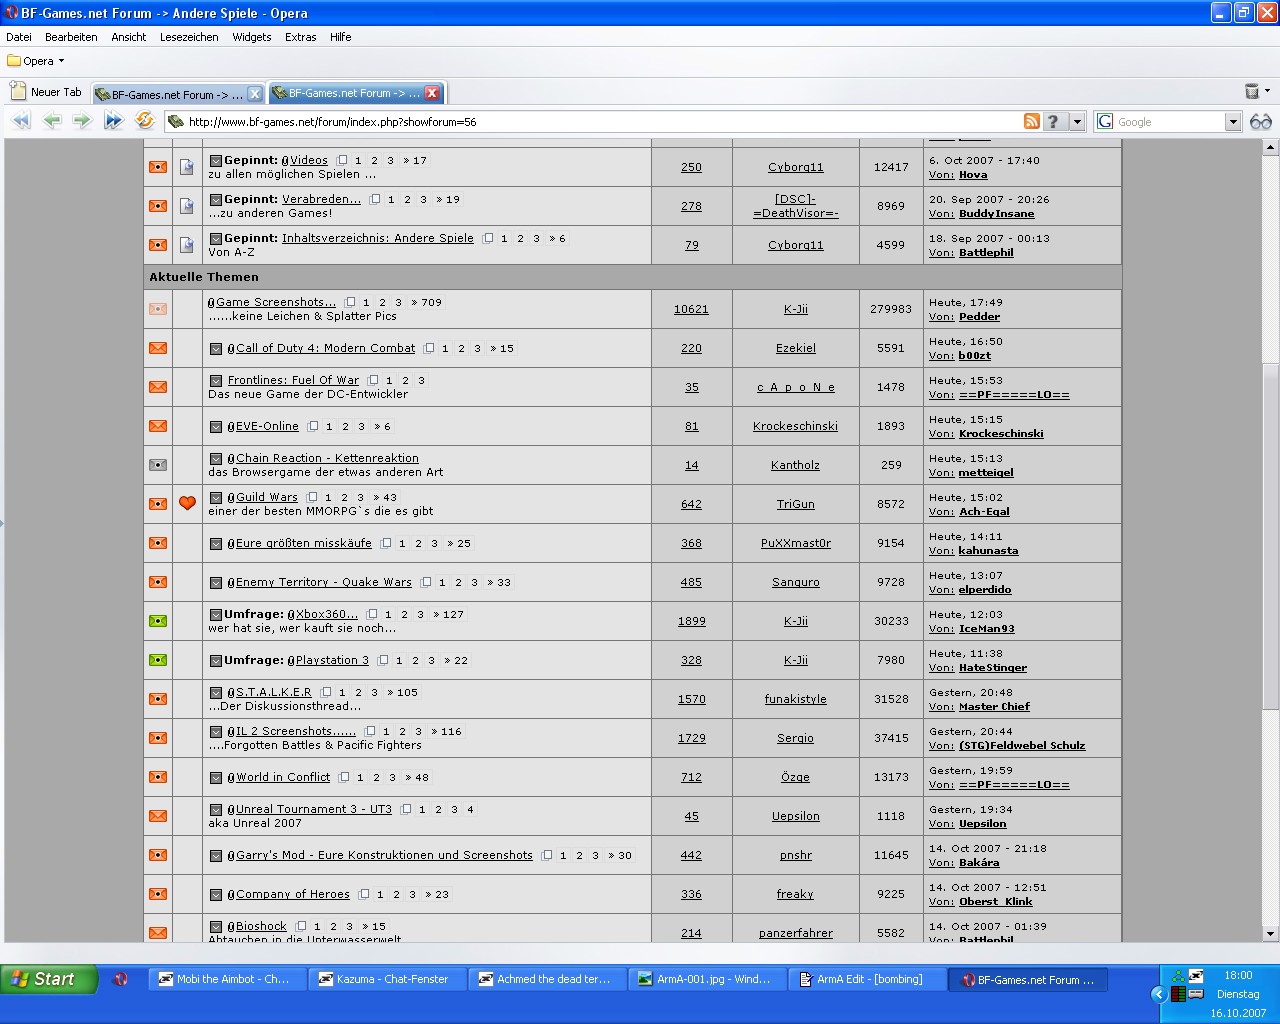Click the vertical scrollbar down arrow
1280x1024 pixels.
tap(1271, 934)
